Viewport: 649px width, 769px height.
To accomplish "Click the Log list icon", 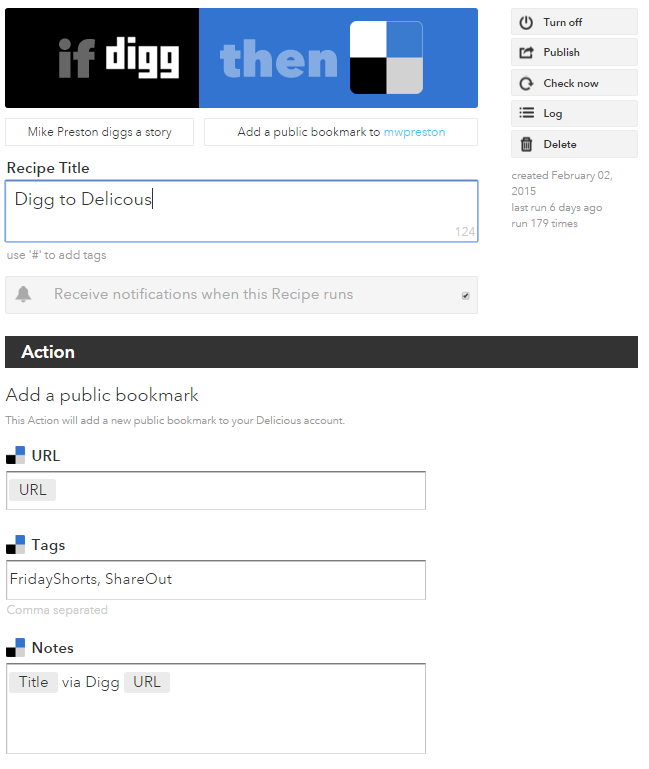I will (526, 113).
